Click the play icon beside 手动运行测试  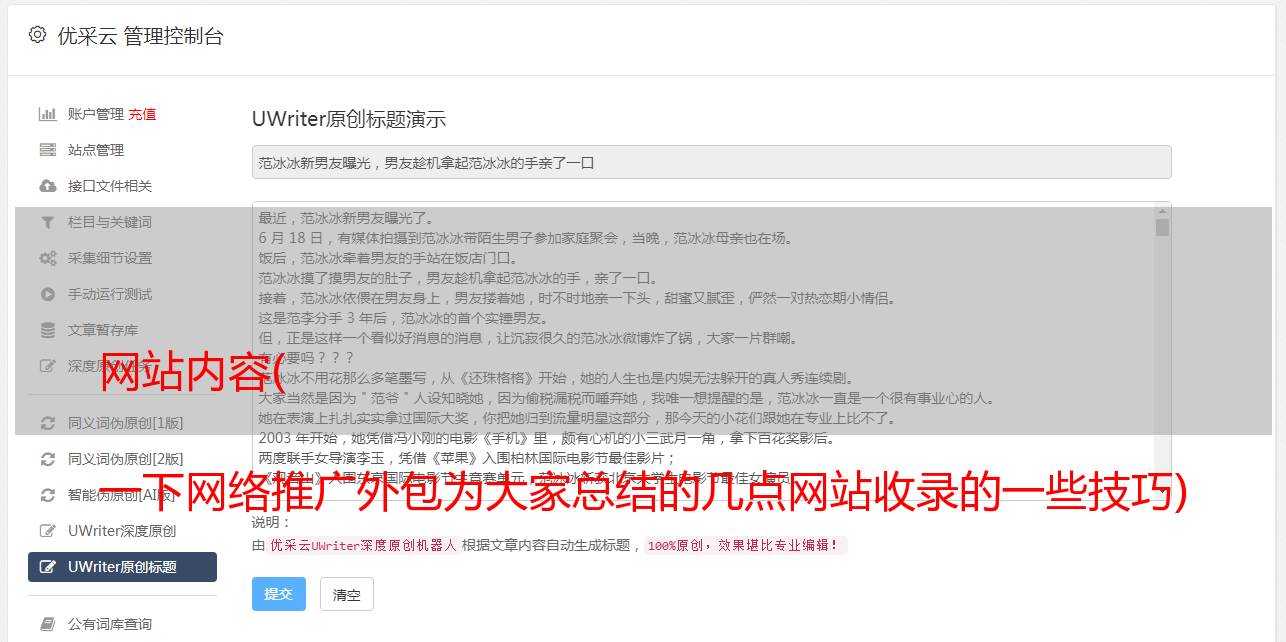click(x=47, y=294)
